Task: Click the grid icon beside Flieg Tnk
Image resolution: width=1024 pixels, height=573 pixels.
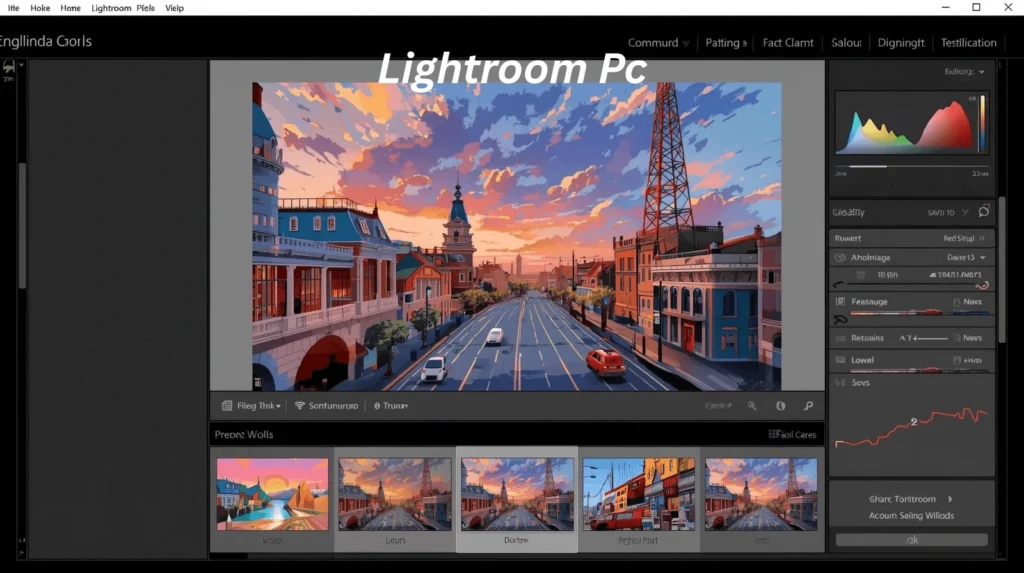Action: click(x=227, y=406)
